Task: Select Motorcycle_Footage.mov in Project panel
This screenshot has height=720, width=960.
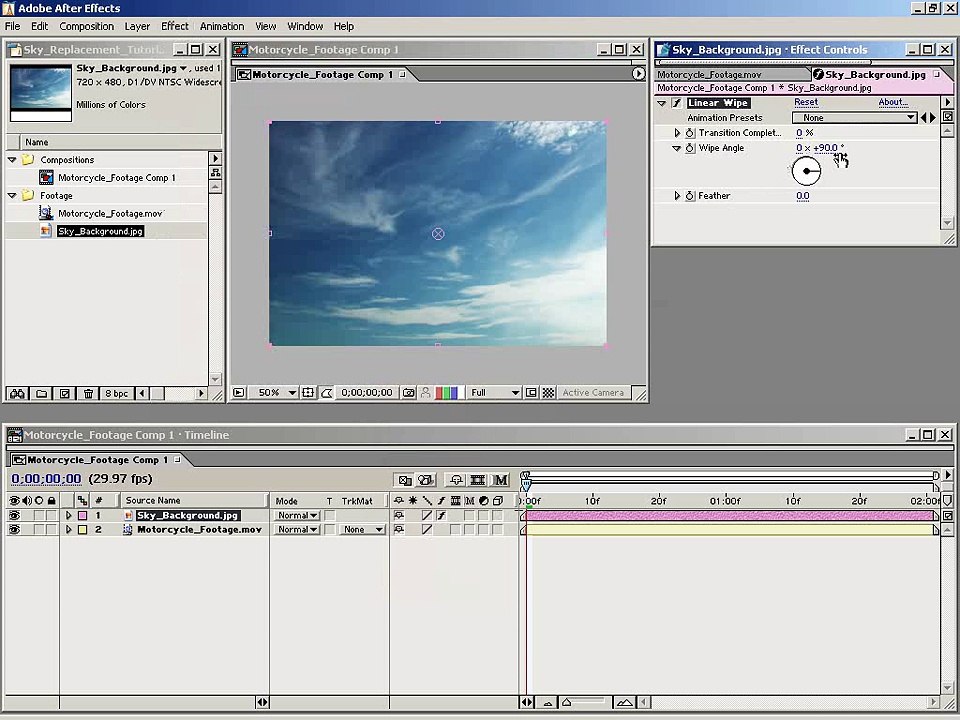Action: pos(110,213)
